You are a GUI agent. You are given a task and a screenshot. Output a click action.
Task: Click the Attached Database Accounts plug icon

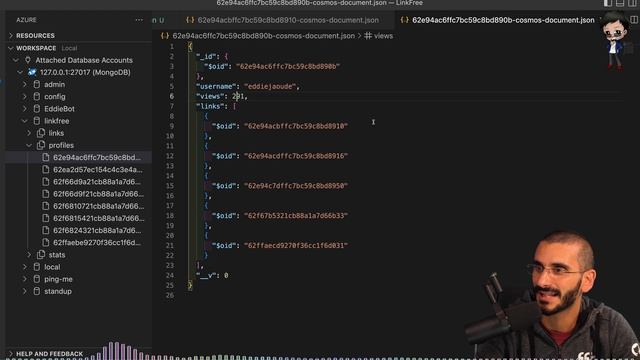click(x=28, y=60)
